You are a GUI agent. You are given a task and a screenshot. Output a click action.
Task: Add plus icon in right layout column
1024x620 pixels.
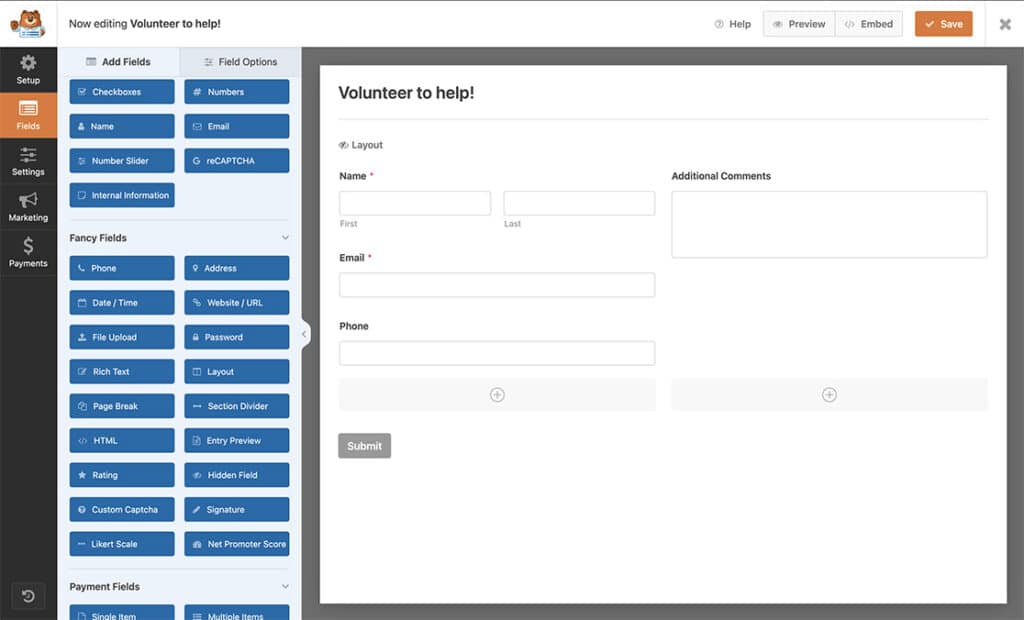(x=829, y=395)
